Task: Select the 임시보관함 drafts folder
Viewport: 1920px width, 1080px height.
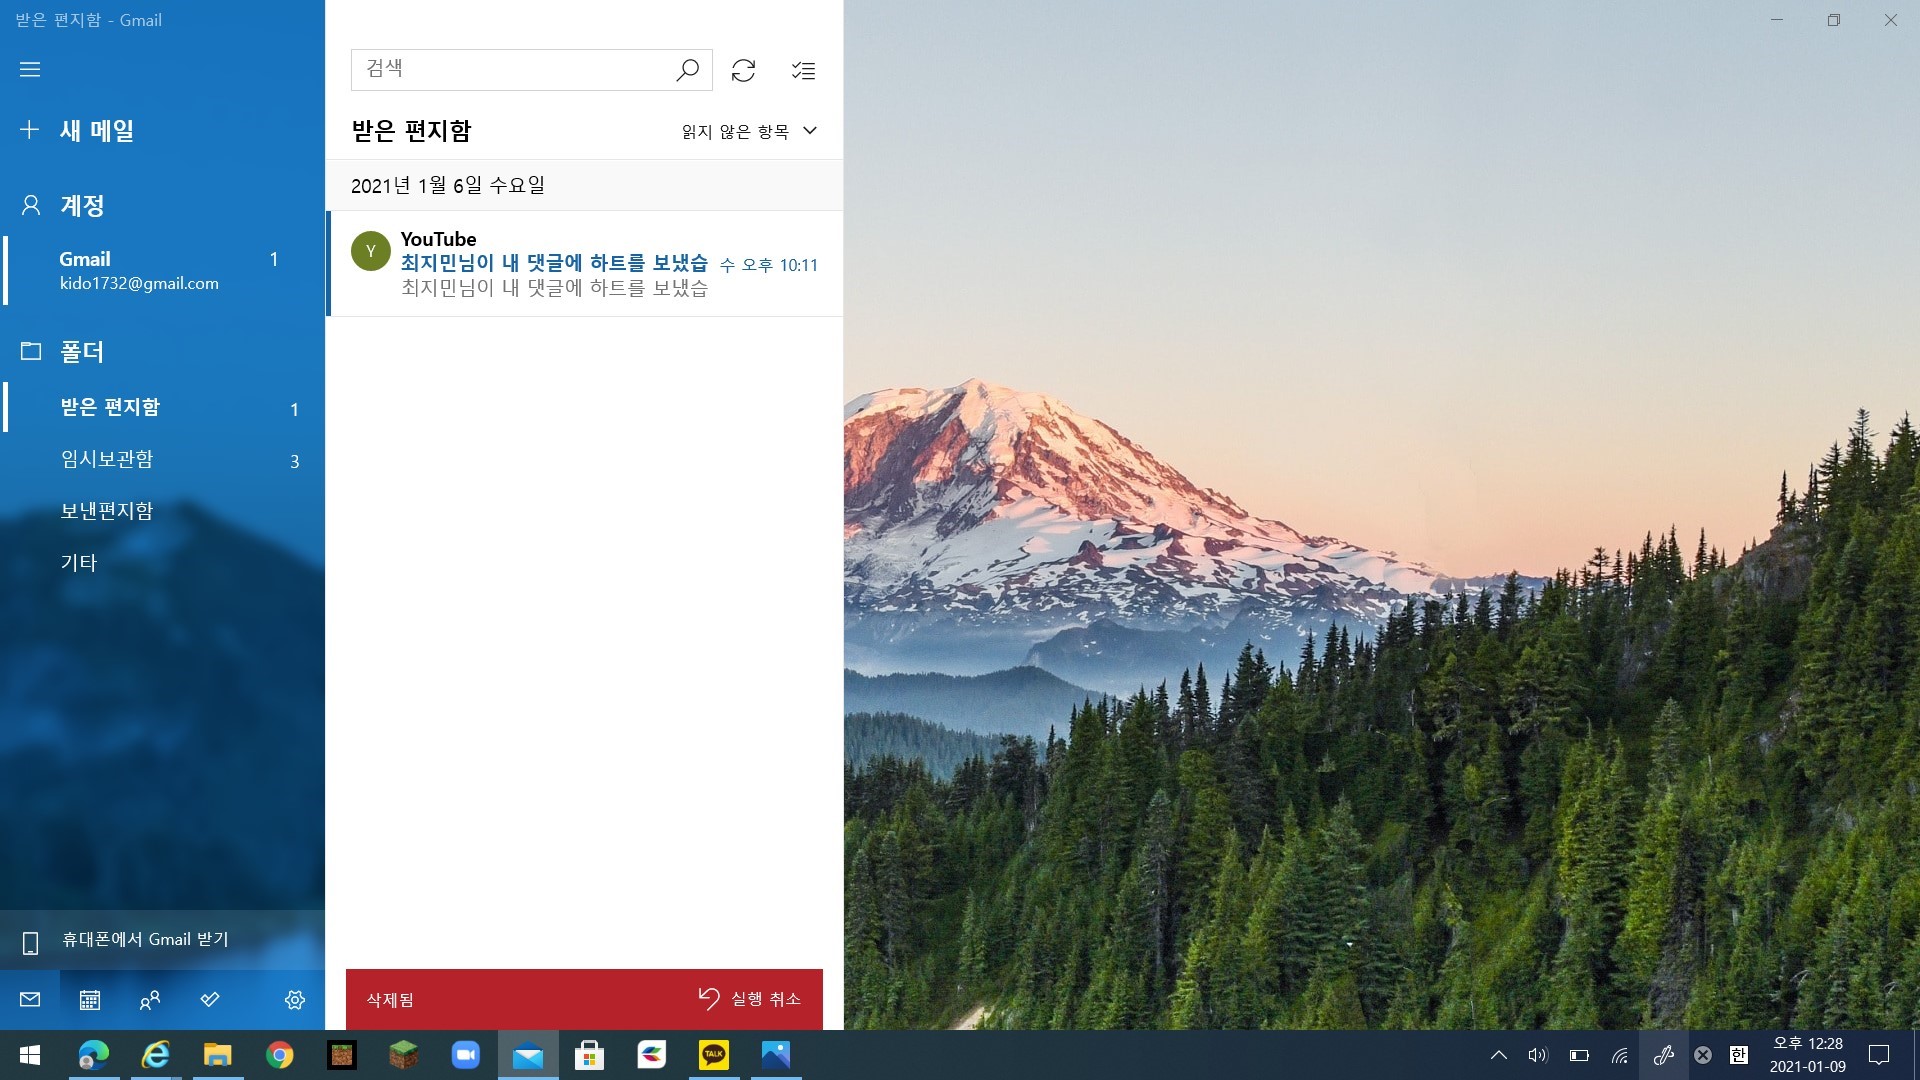Action: point(107,459)
